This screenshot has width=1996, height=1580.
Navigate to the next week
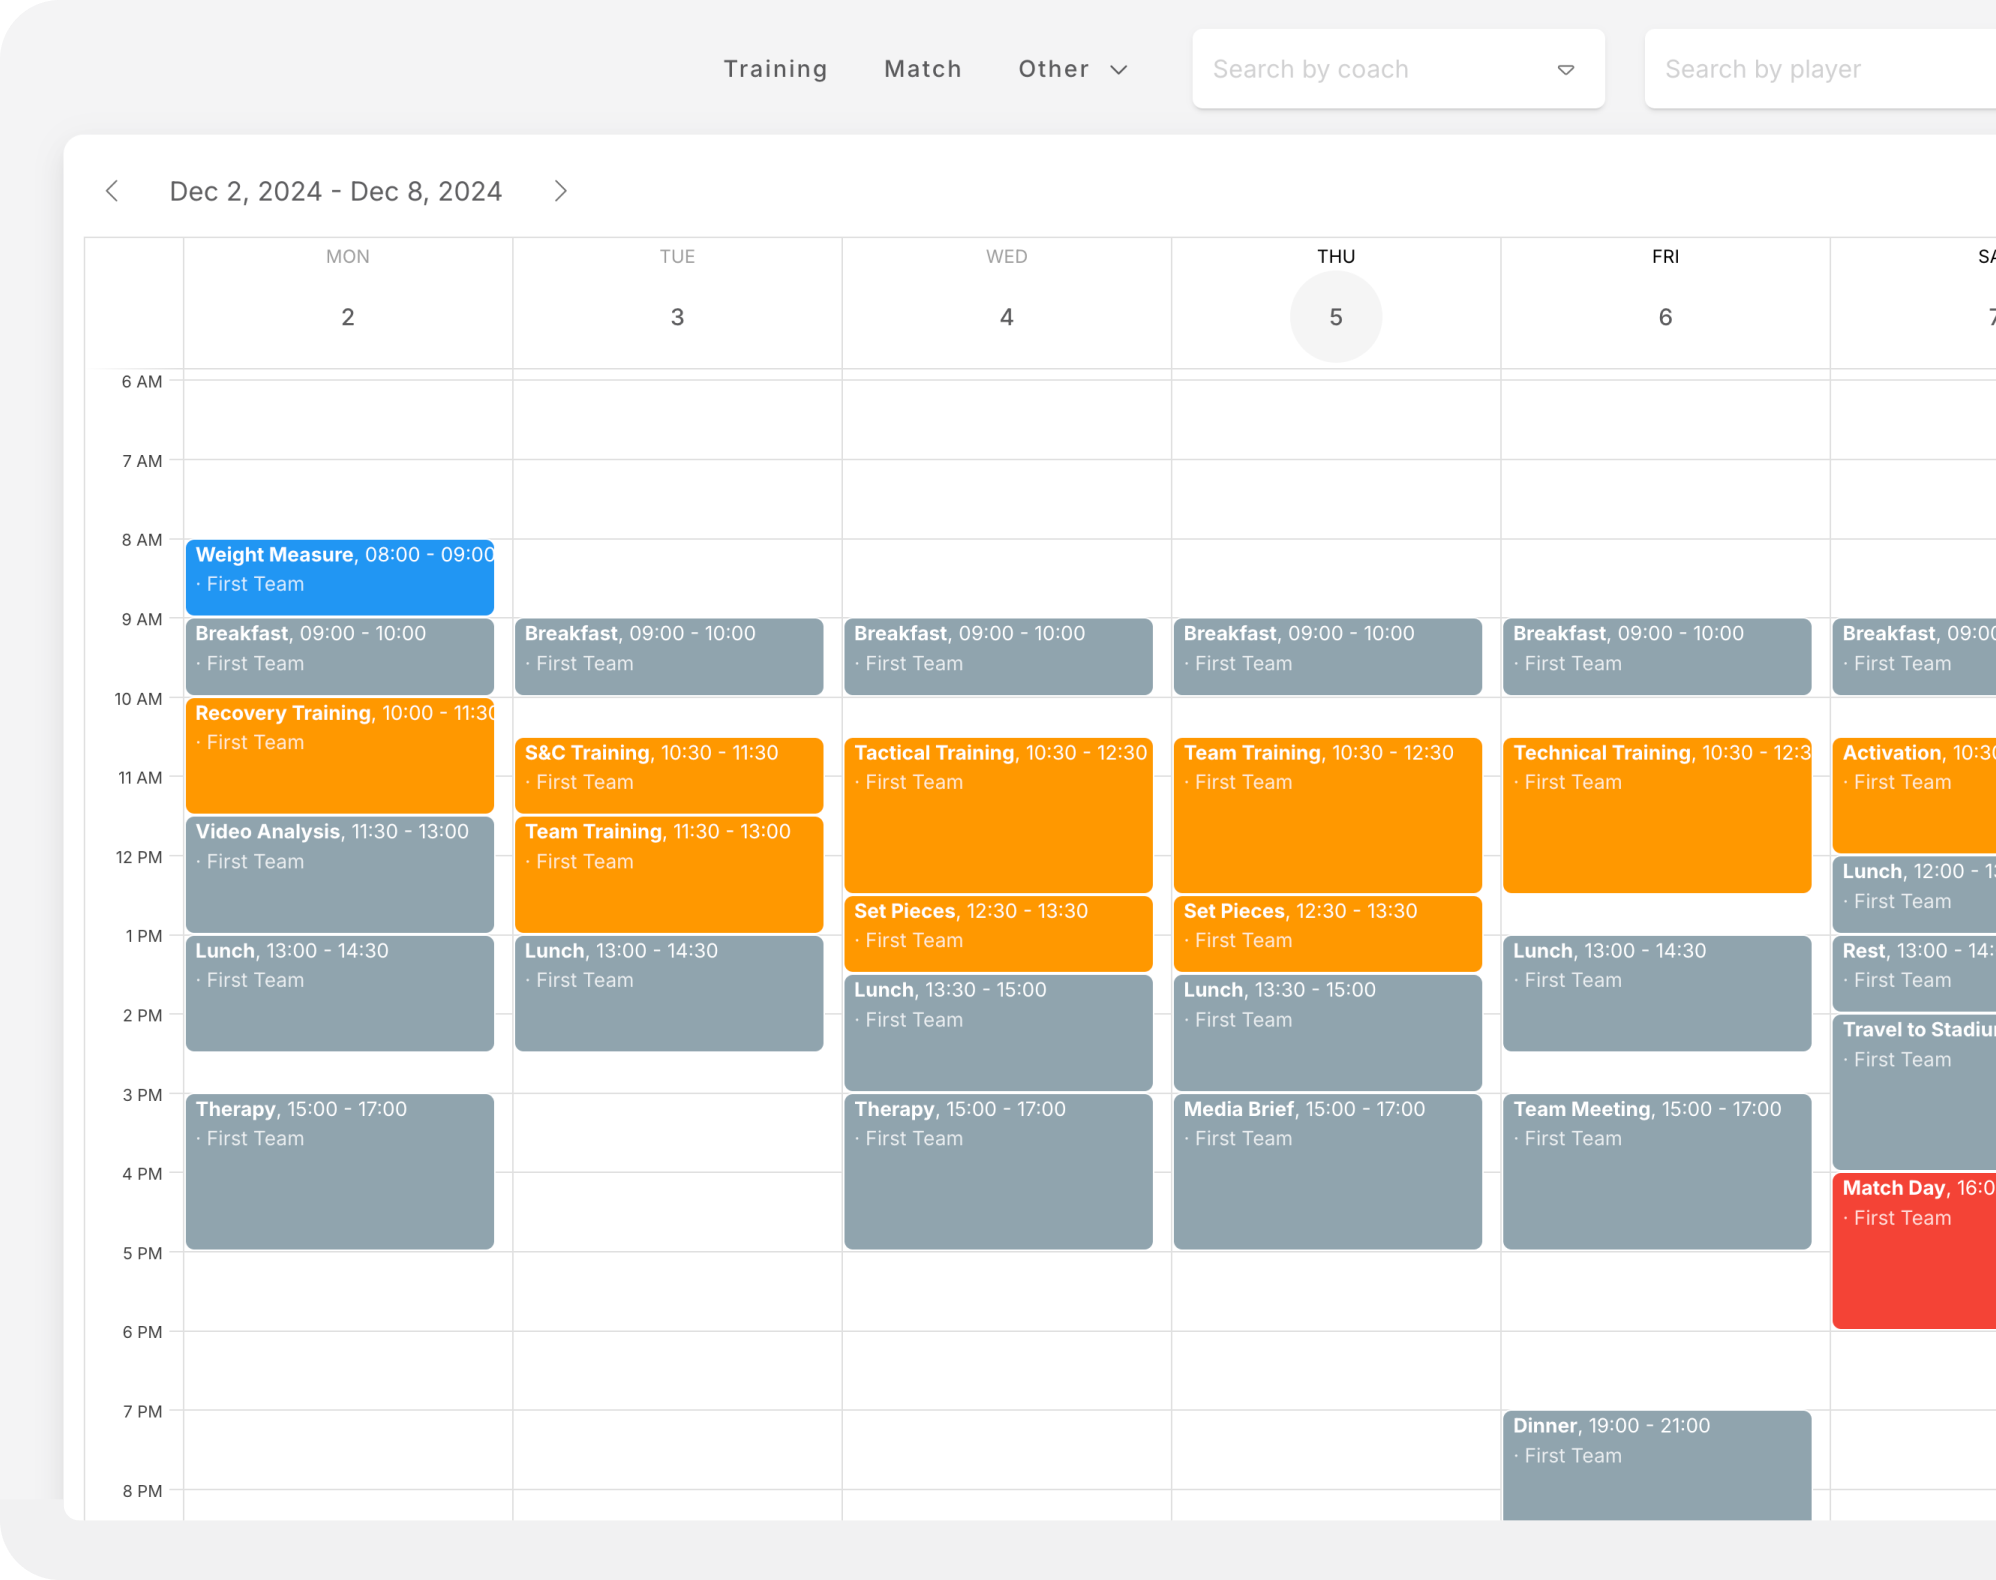pyautogui.click(x=561, y=190)
